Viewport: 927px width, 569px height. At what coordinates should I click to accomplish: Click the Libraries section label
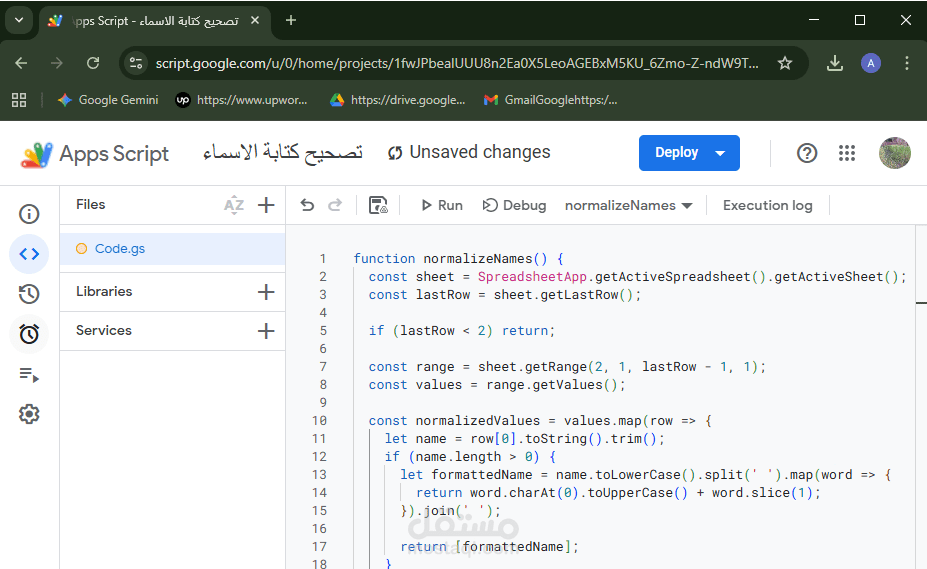click(x=104, y=292)
